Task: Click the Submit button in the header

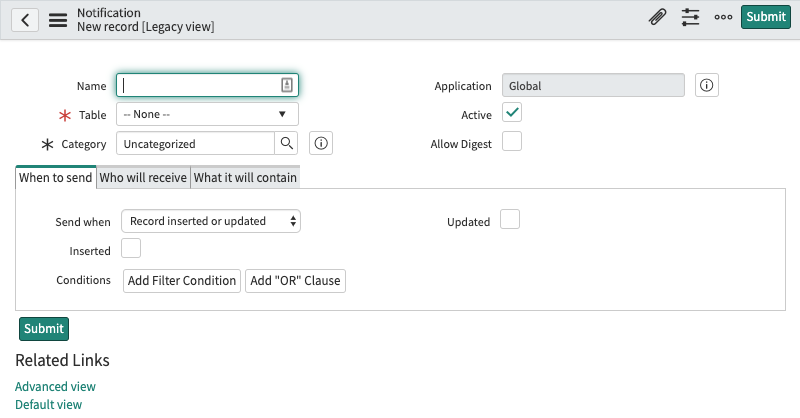Action: (x=766, y=17)
